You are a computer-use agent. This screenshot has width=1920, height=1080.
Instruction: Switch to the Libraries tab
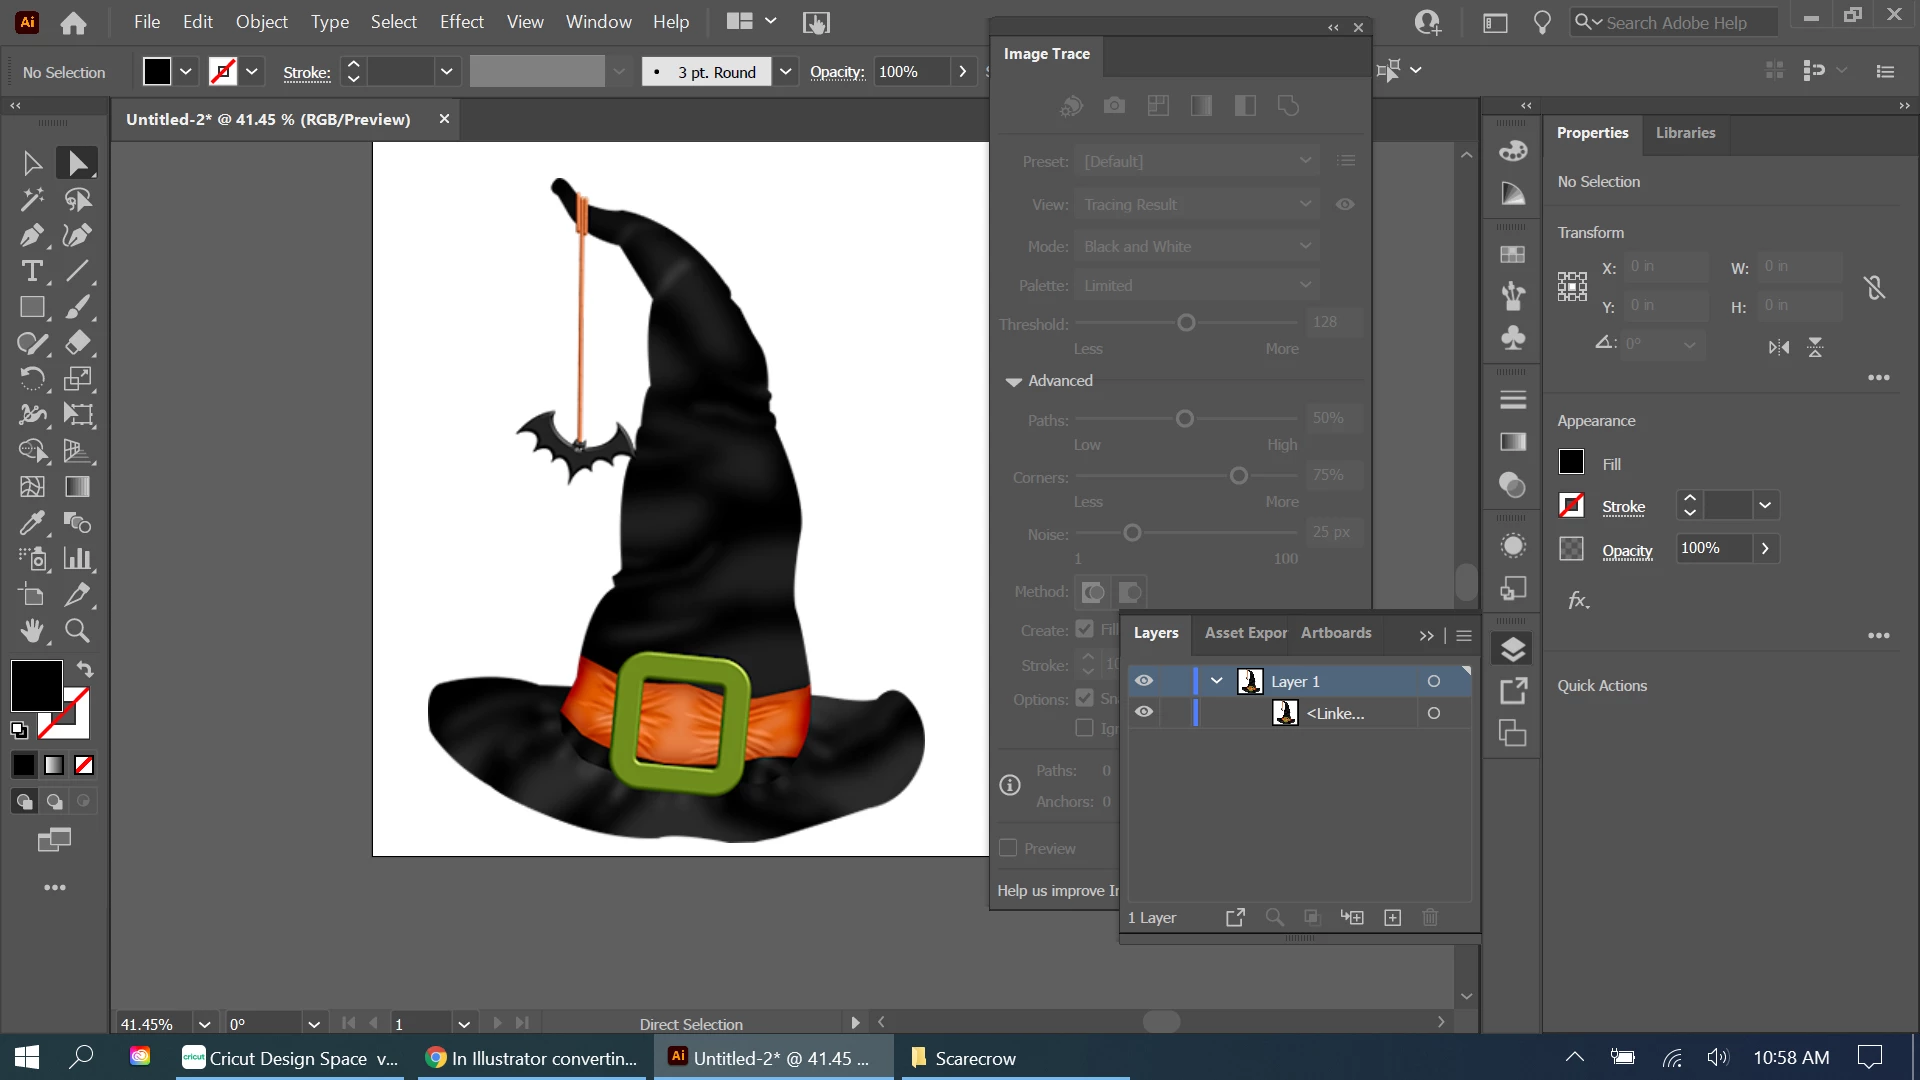point(1684,133)
